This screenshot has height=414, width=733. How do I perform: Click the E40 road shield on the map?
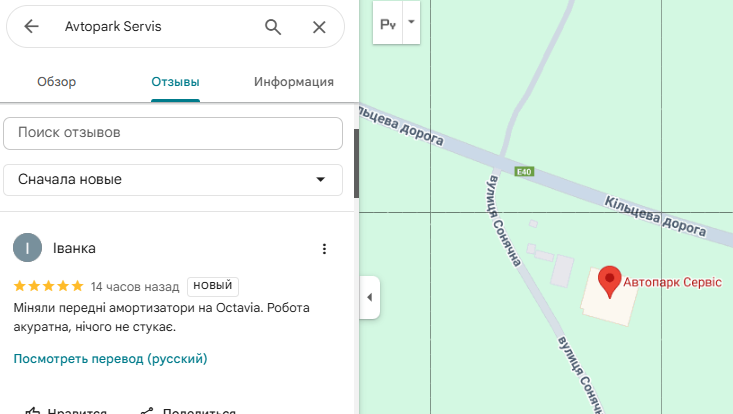click(524, 171)
